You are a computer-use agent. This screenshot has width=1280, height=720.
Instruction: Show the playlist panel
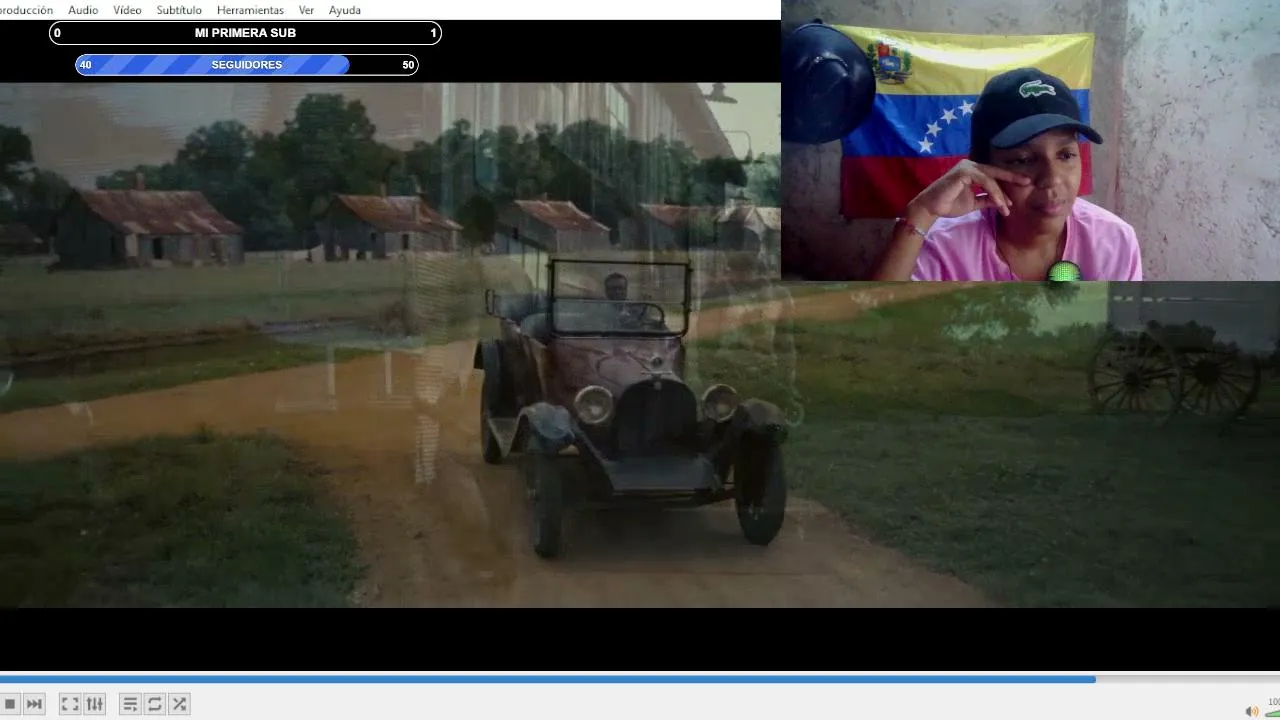(130, 704)
